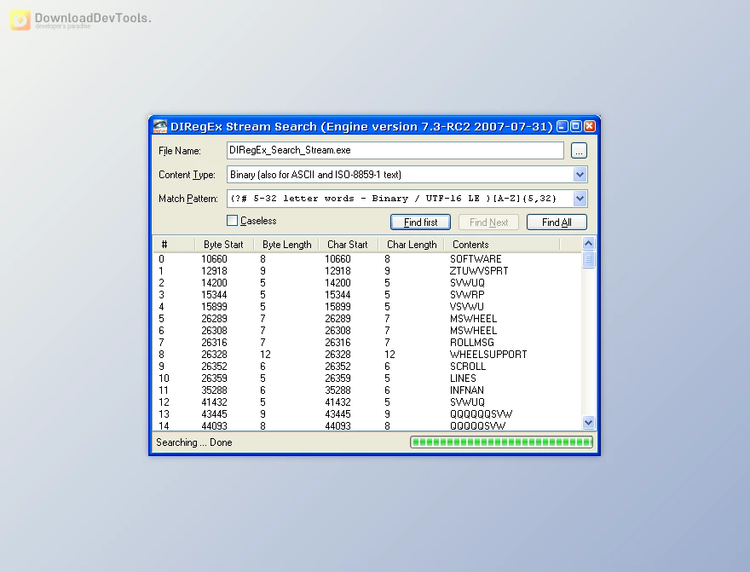
Task: Maximize the DIRegEx Stream Search window
Action: [576, 126]
